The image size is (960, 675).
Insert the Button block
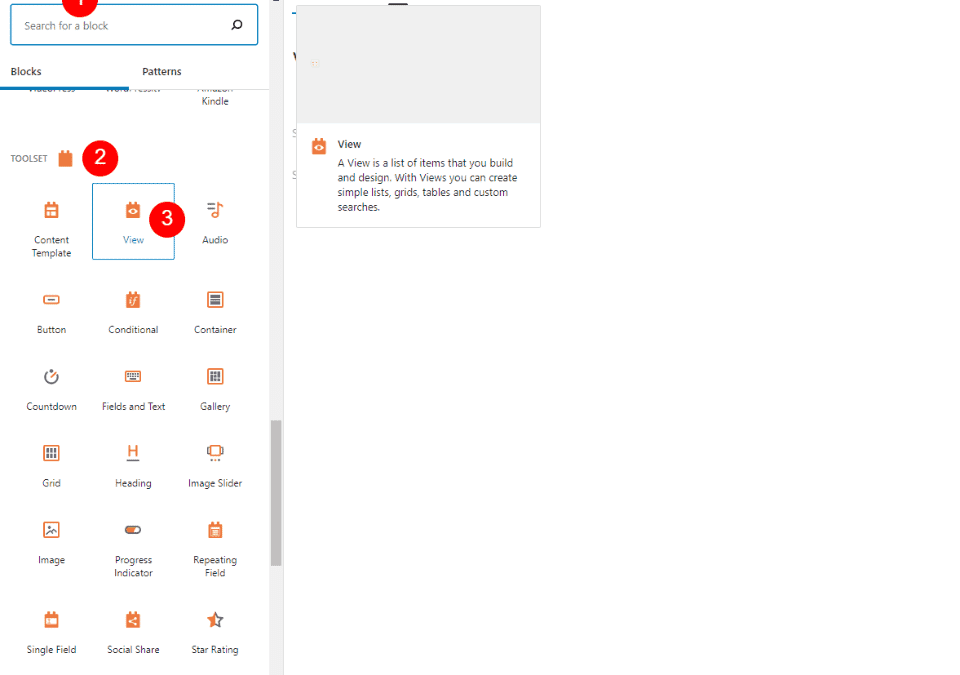pos(51,312)
